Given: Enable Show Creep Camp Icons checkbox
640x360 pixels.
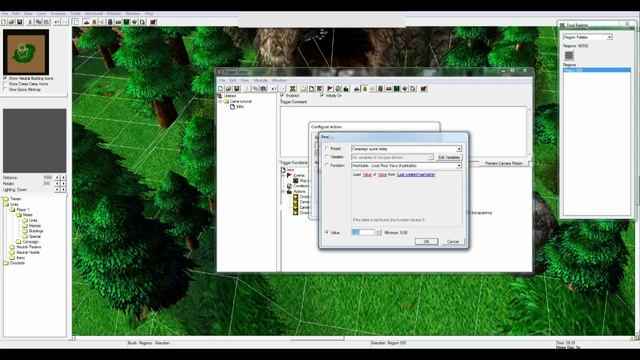Looking at the screenshot, I should 5,84.
